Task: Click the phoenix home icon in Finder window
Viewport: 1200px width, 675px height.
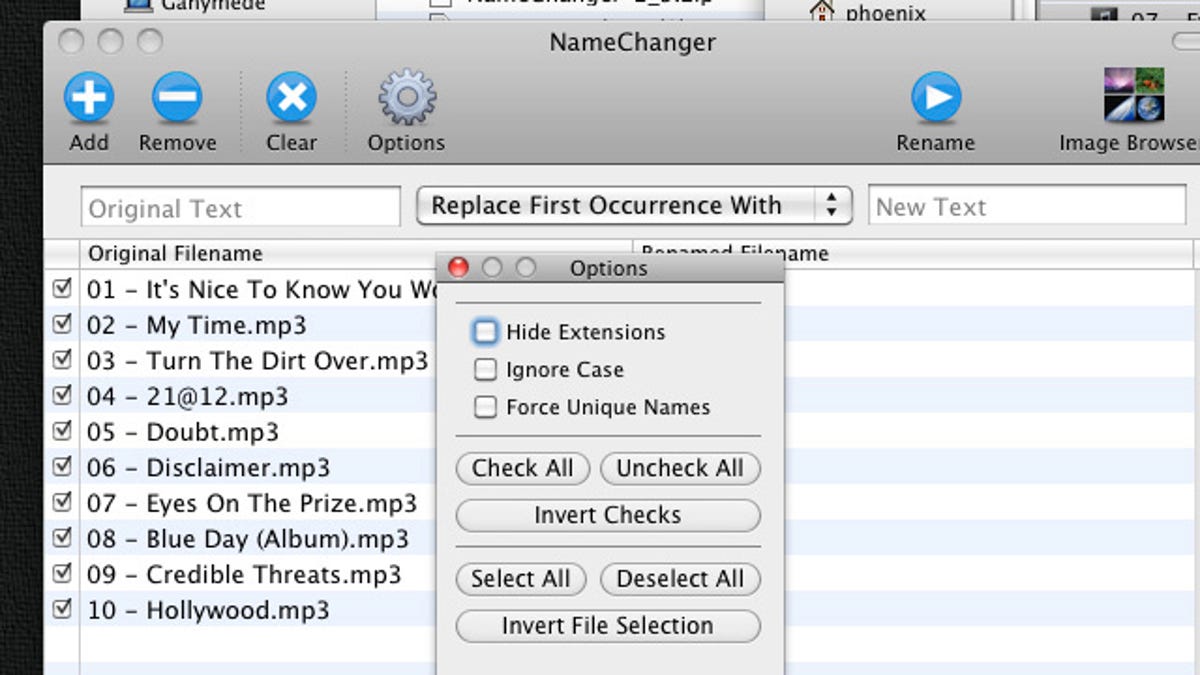Action: (822, 12)
